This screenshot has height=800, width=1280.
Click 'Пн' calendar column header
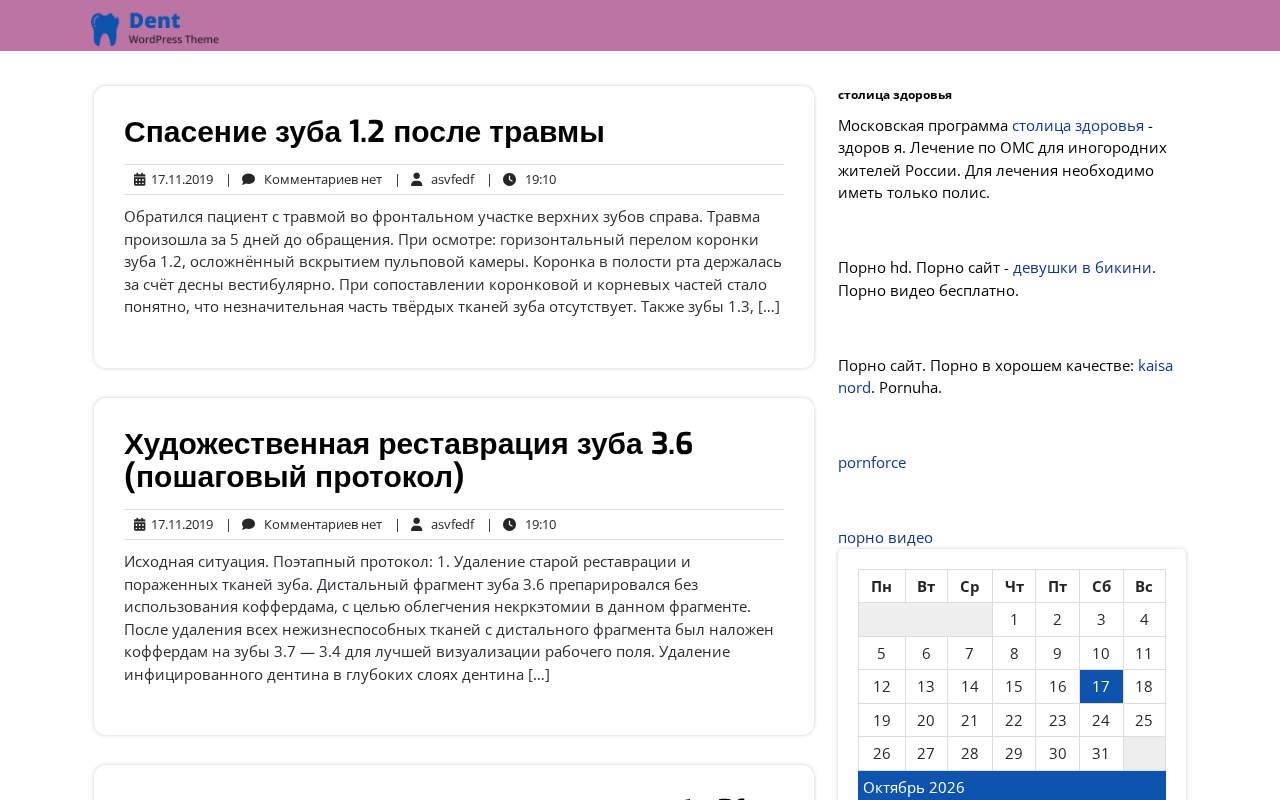click(881, 587)
